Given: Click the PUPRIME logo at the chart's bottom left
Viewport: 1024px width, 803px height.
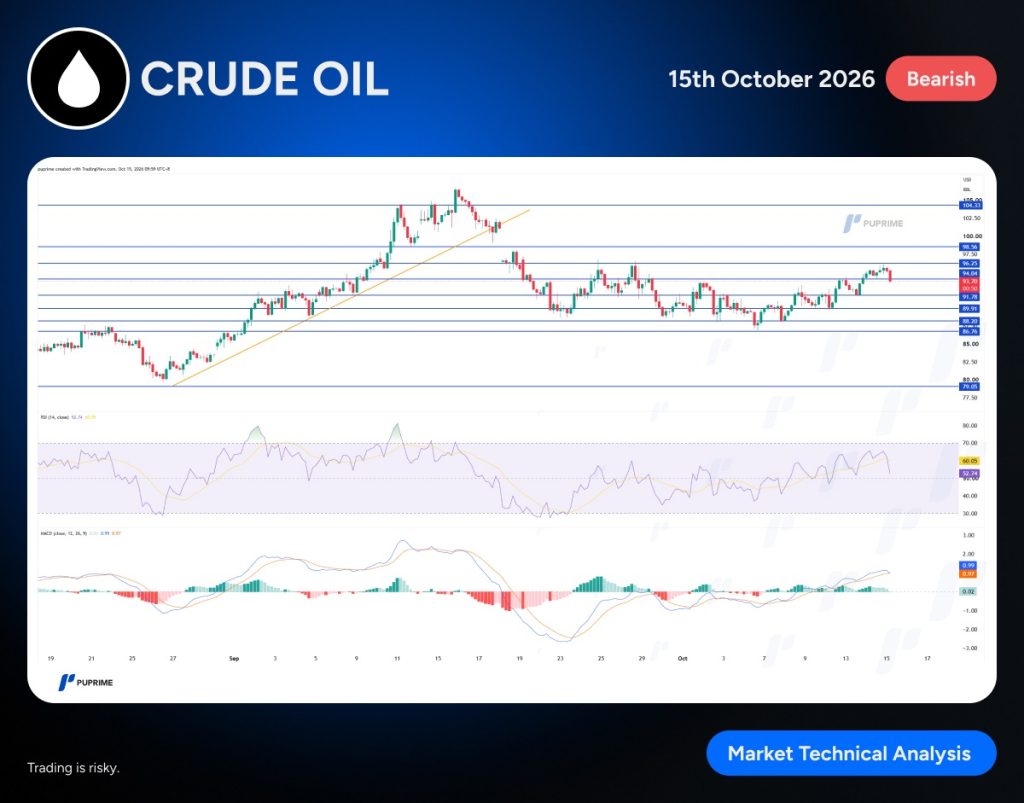Looking at the screenshot, I should (x=86, y=682).
